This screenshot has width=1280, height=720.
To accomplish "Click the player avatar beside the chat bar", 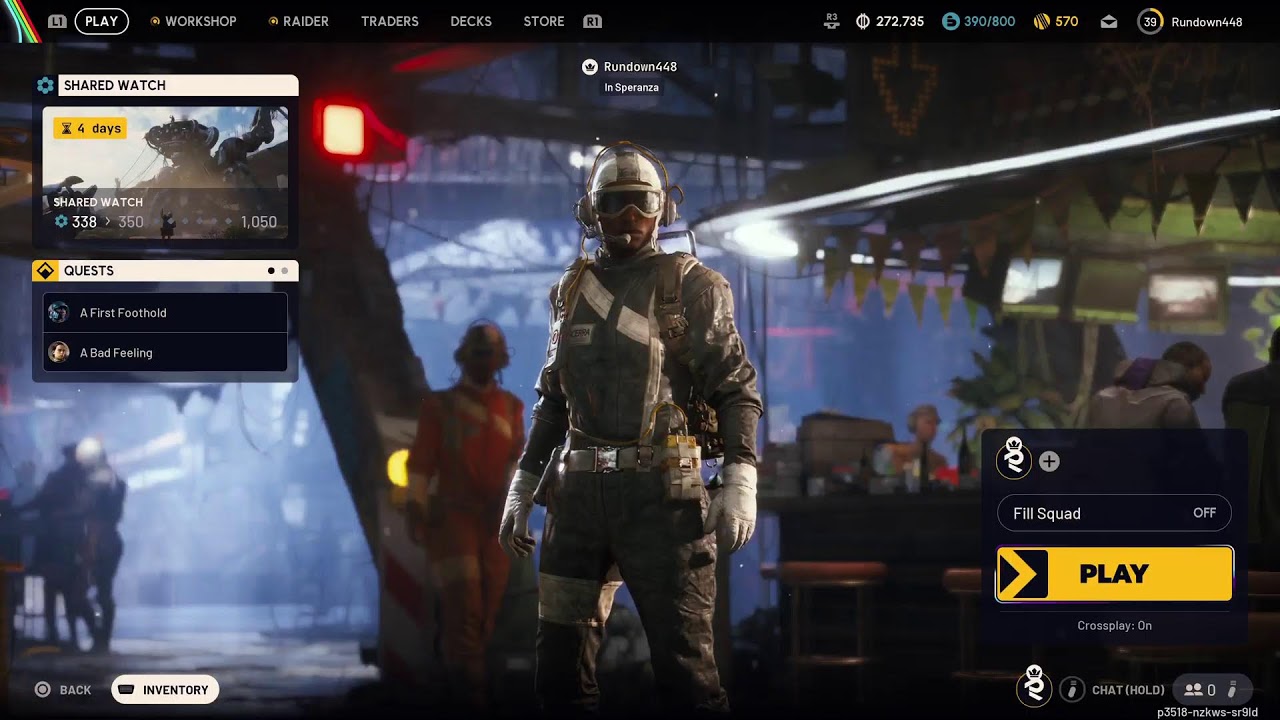I will click(x=1035, y=686).
